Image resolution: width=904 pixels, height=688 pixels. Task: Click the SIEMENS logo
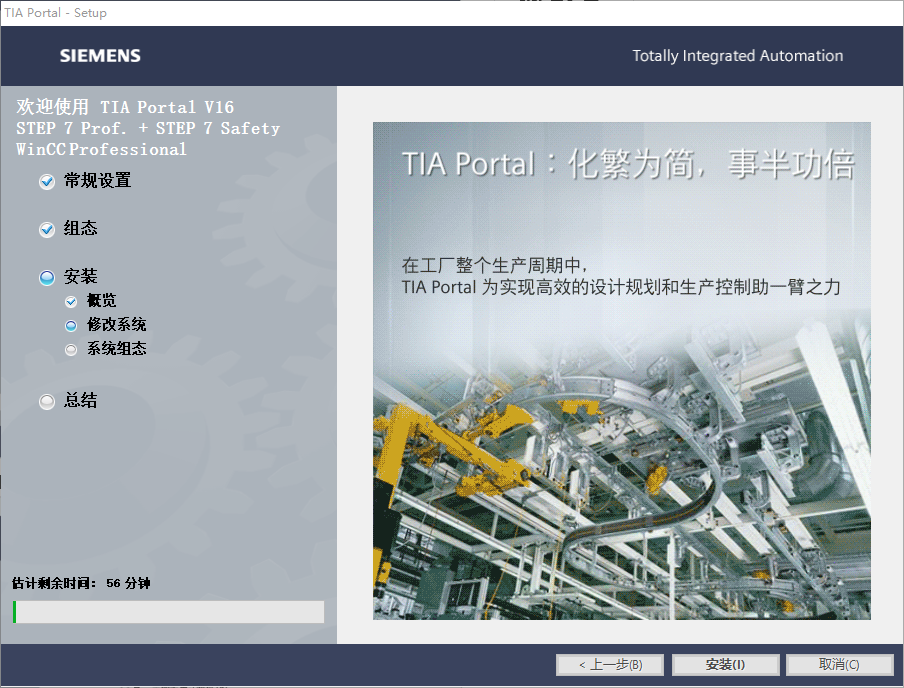click(100, 55)
